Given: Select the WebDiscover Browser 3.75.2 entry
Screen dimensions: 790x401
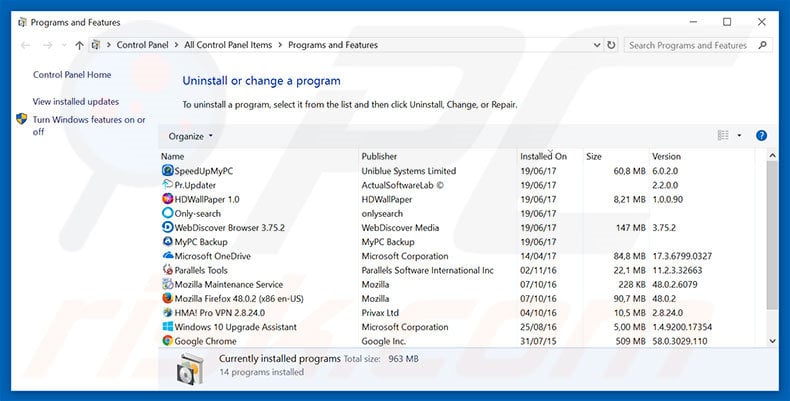Looking at the screenshot, I should 230,227.
